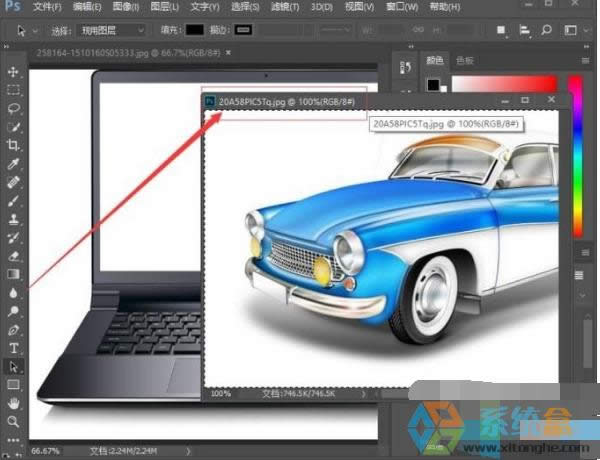Image resolution: width=600 pixels, height=460 pixels.
Task: Select the Lasso tool
Action: click(x=13, y=109)
